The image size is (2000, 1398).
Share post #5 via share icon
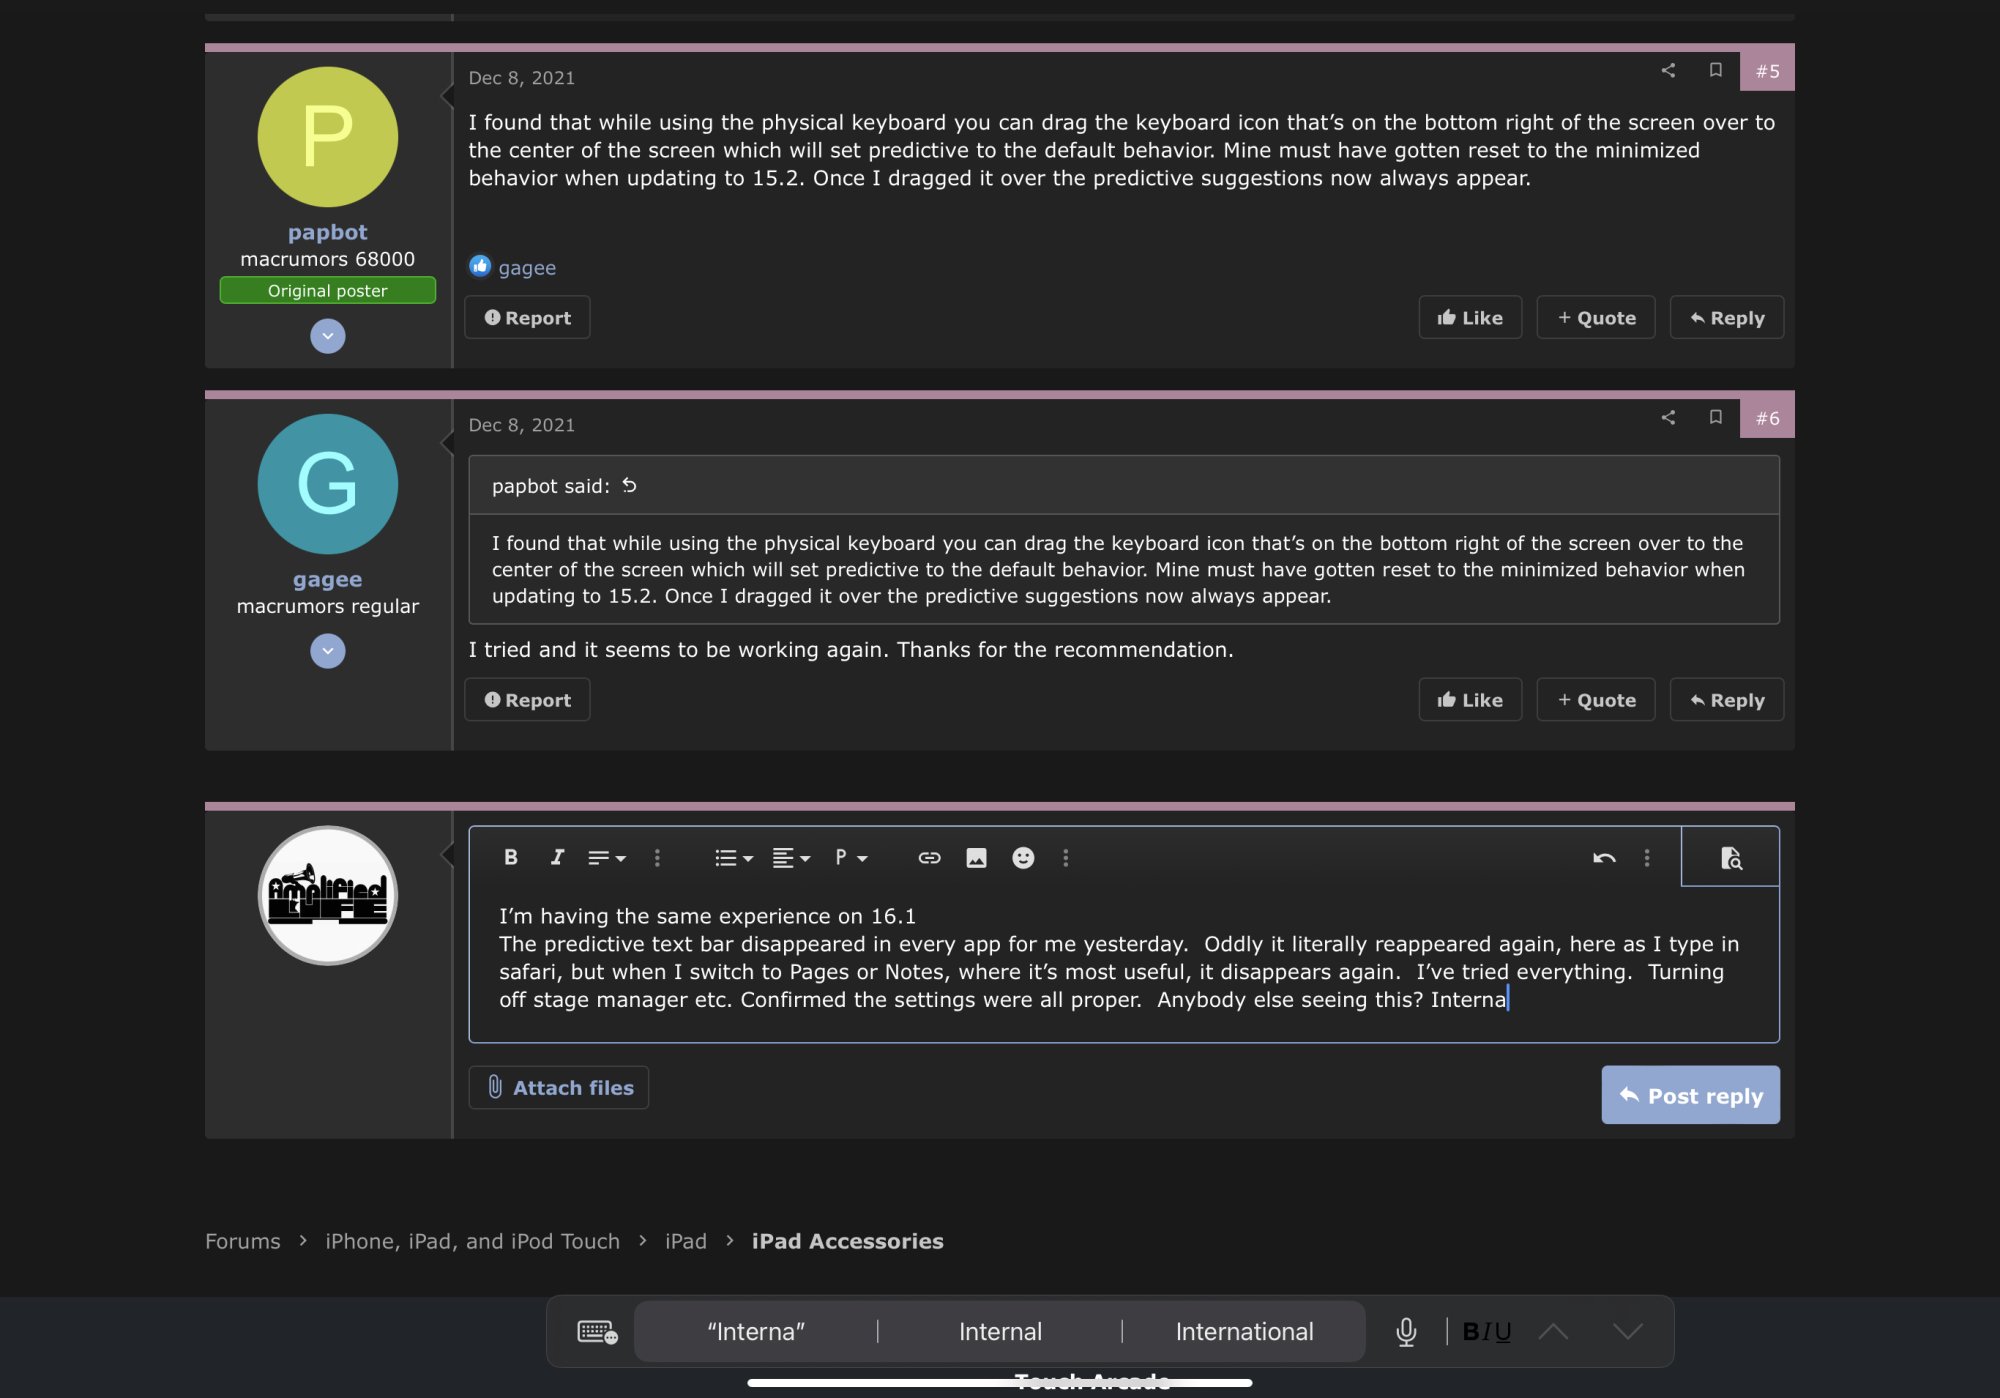pyautogui.click(x=1667, y=70)
